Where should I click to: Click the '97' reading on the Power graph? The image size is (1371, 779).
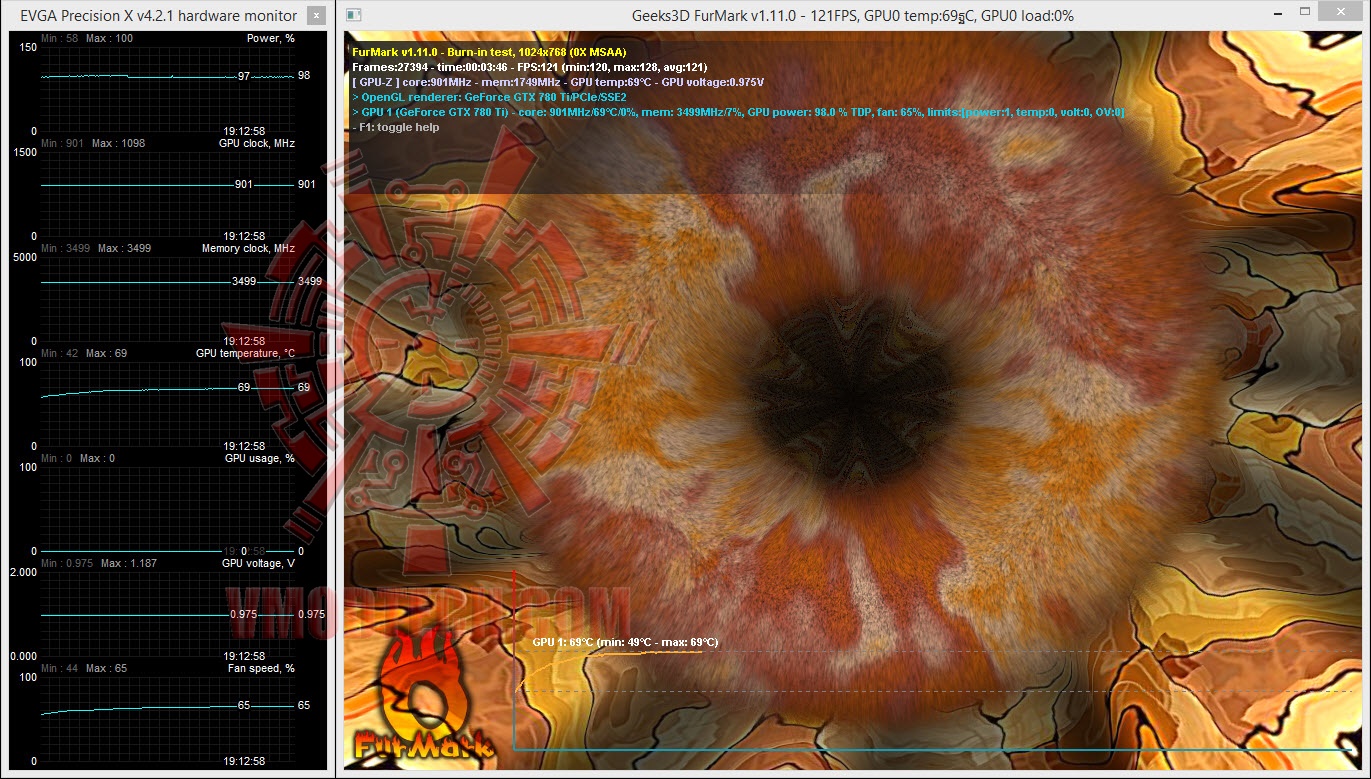(244, 76)
